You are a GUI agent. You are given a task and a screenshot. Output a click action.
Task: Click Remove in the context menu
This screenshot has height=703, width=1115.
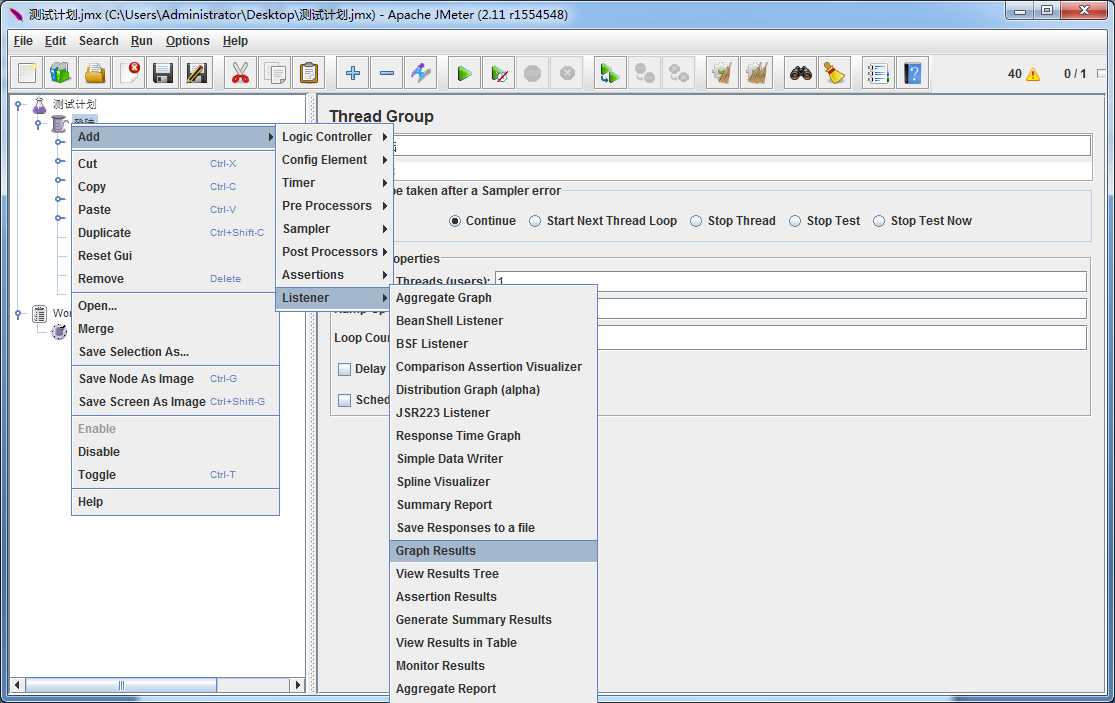(x=175, y=279)
